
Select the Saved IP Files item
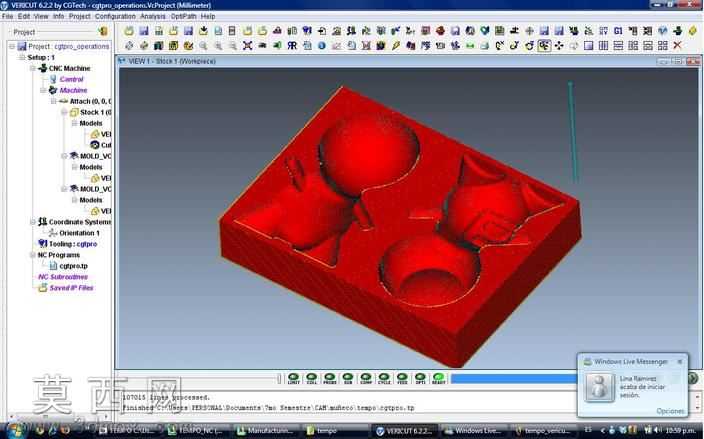[x=71, y=288]
